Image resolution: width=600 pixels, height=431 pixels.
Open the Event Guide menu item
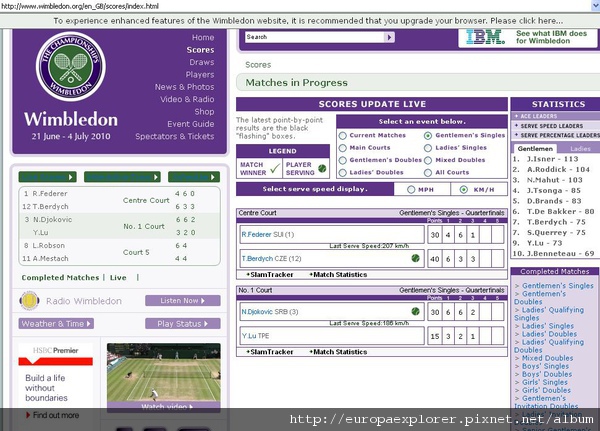coord(191,124)
